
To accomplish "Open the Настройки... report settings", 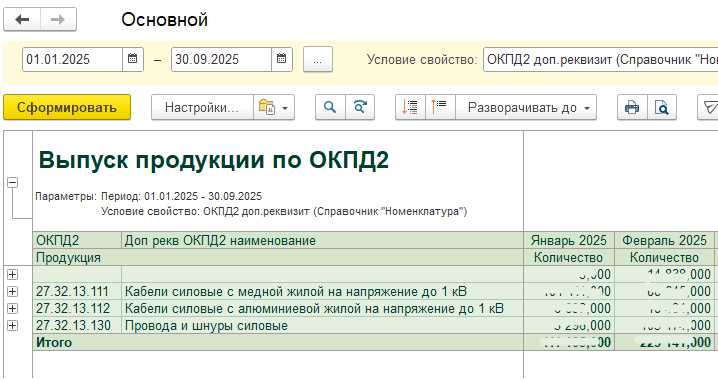I will coord(202,108).
